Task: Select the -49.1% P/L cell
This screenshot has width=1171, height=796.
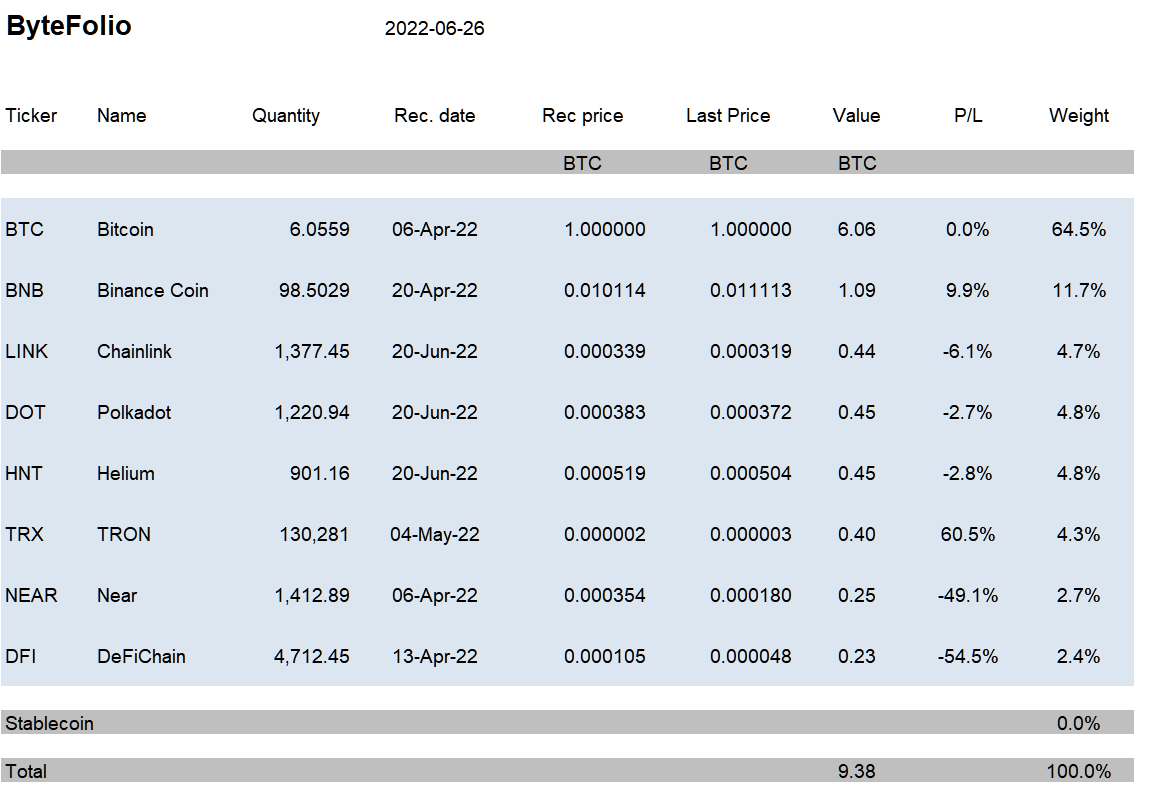Action: pyautogui.click(x=968, y=597)
